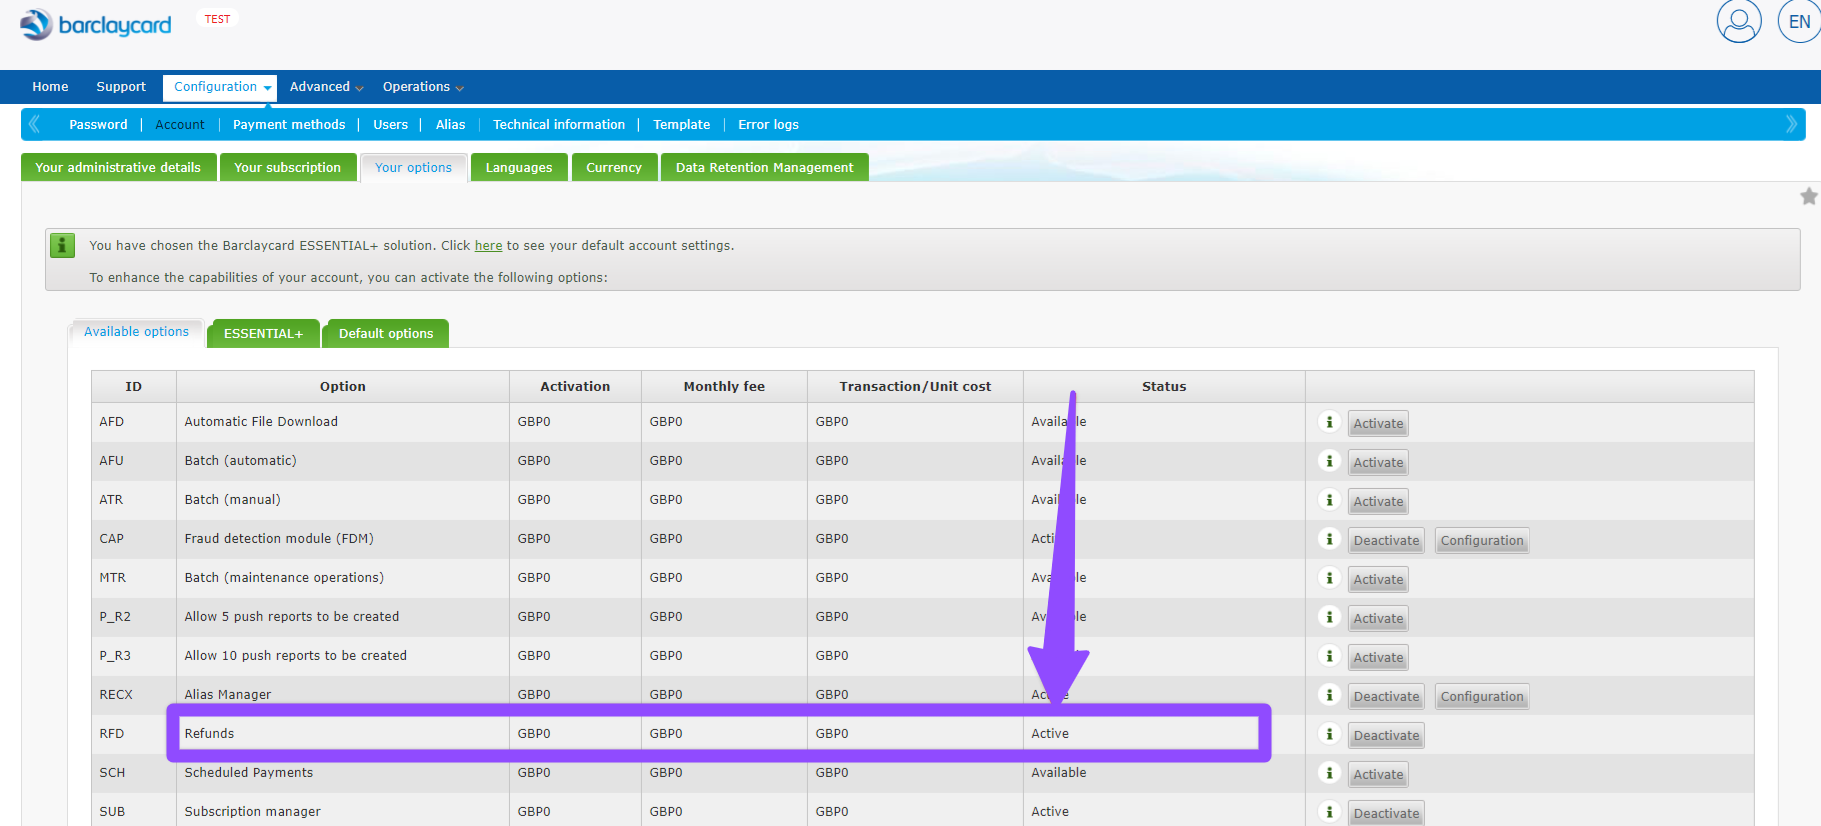Viewport: 1821px width, 826px height.
Task: Activate 10 push reports option
Action: (1378, 657)
